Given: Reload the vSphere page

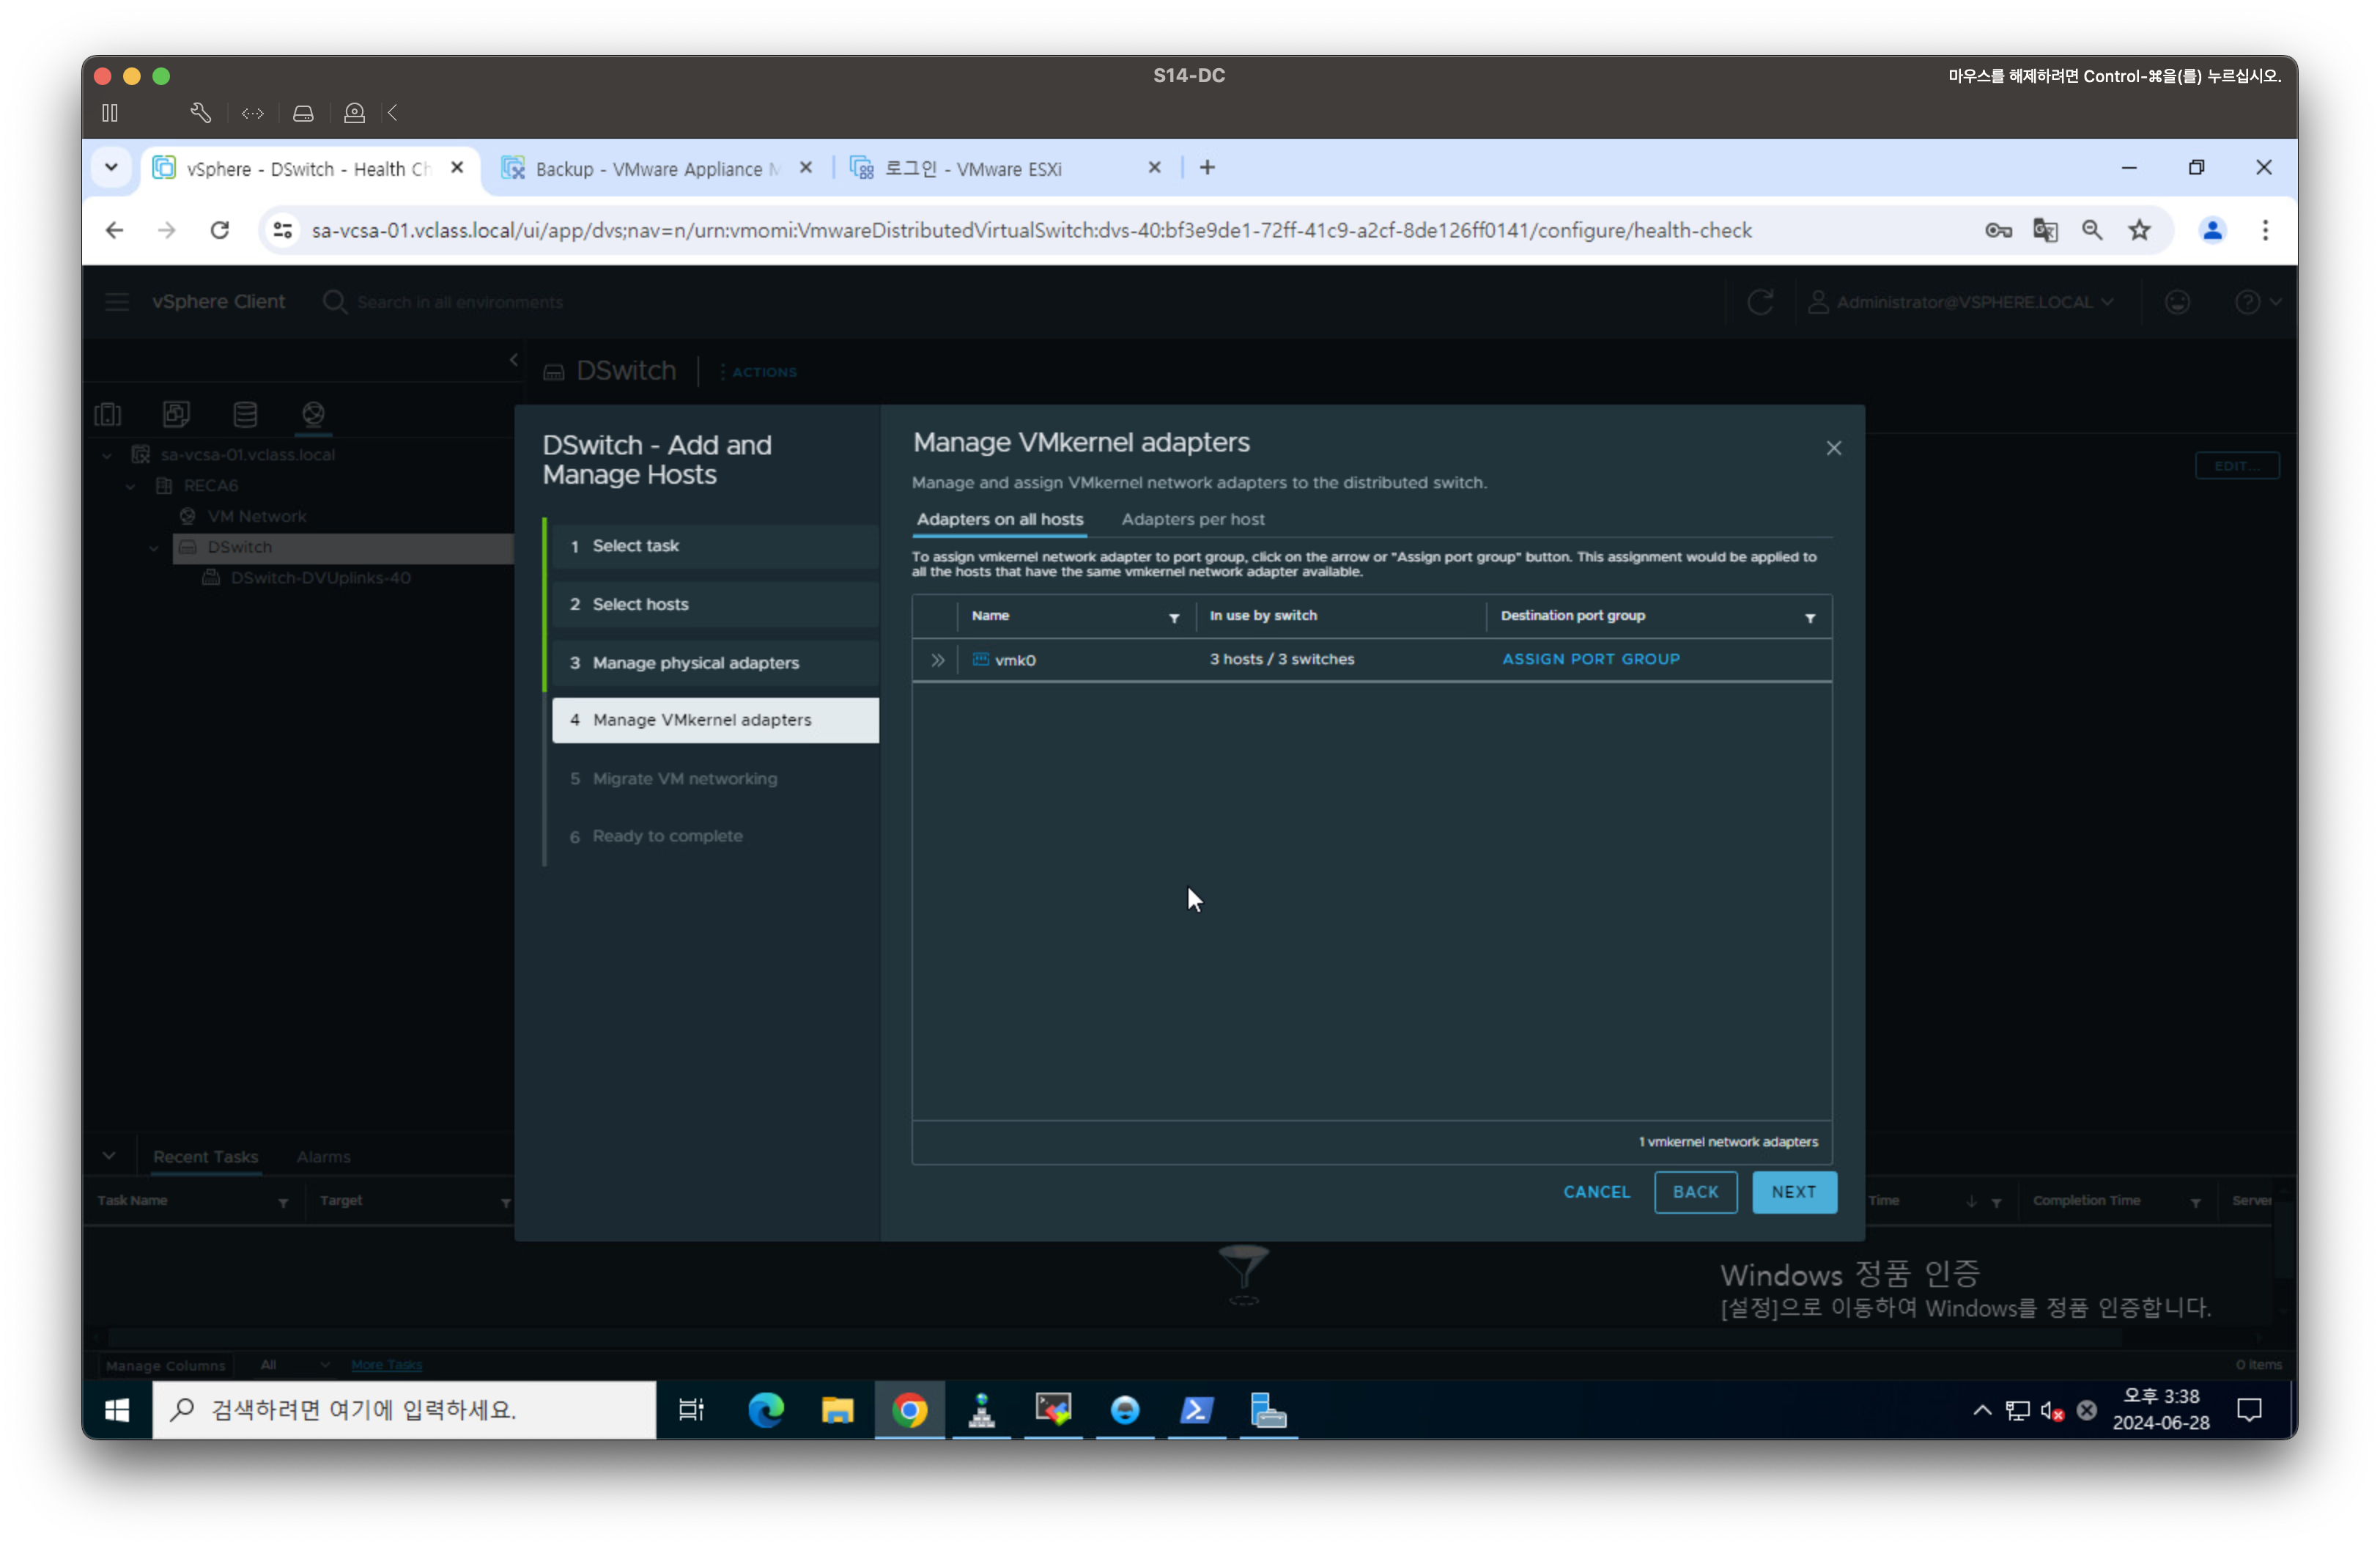Looking at the screenshot, I should (x=220, y=231).
